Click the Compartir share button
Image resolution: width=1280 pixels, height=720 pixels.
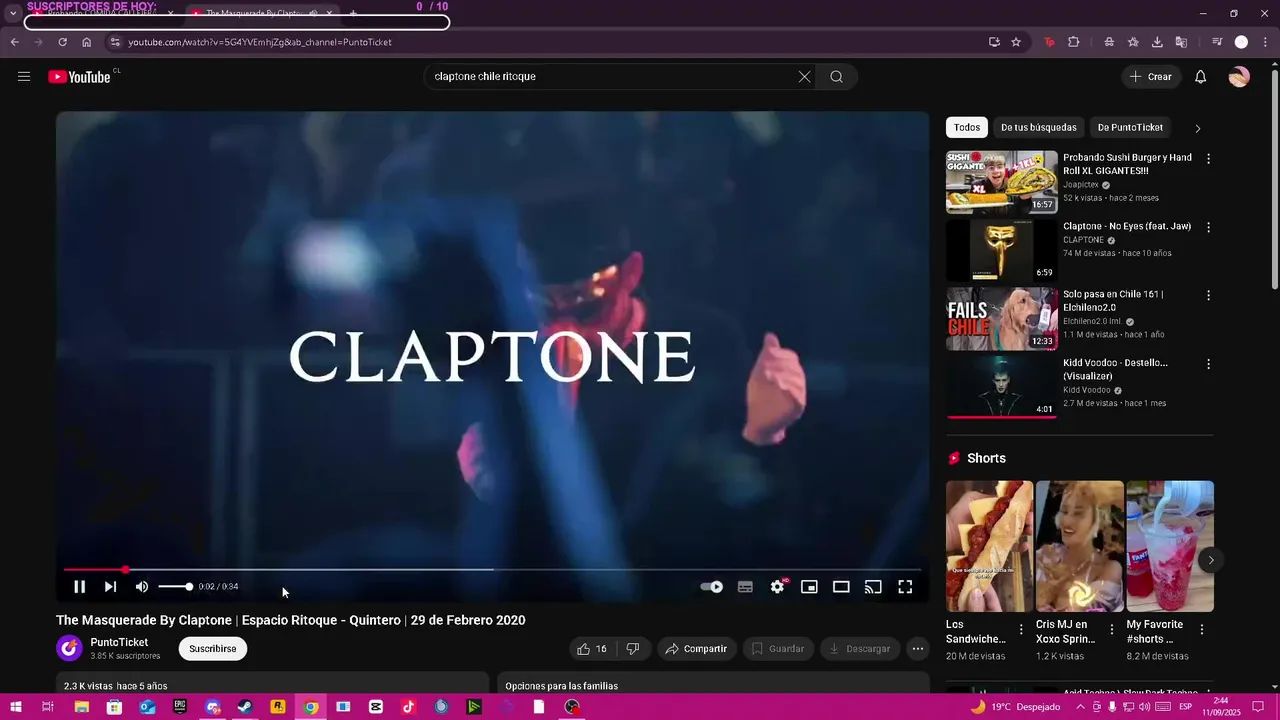pyautogui.click(x=696, y=649)
